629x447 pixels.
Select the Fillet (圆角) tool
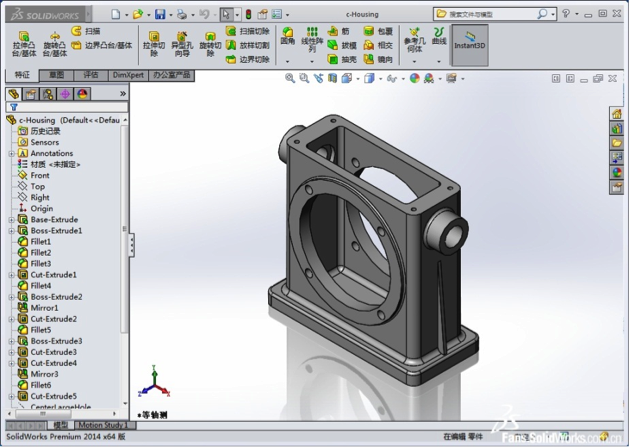point(288,38)
